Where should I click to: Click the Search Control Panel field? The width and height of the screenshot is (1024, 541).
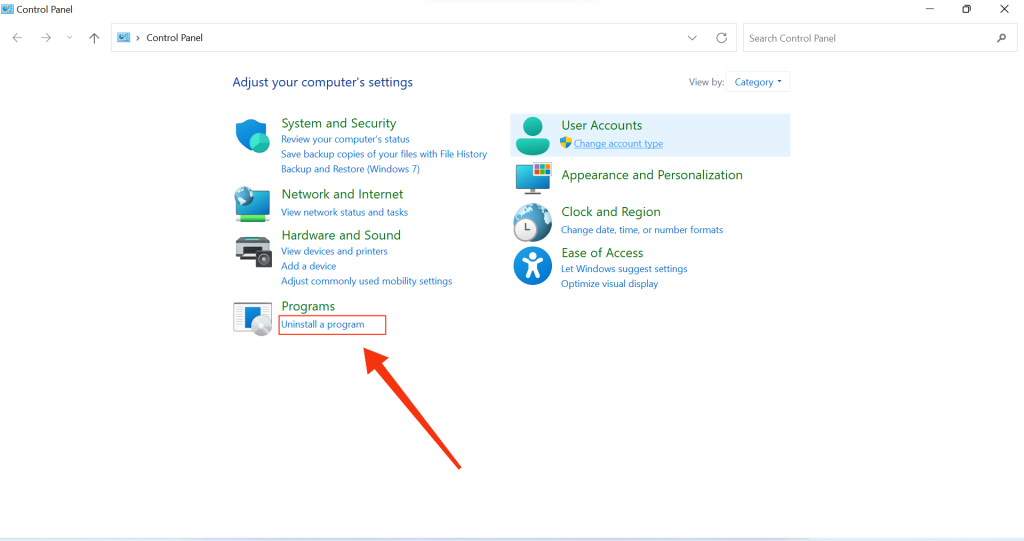pyautogui.click(x=880, y=38)
